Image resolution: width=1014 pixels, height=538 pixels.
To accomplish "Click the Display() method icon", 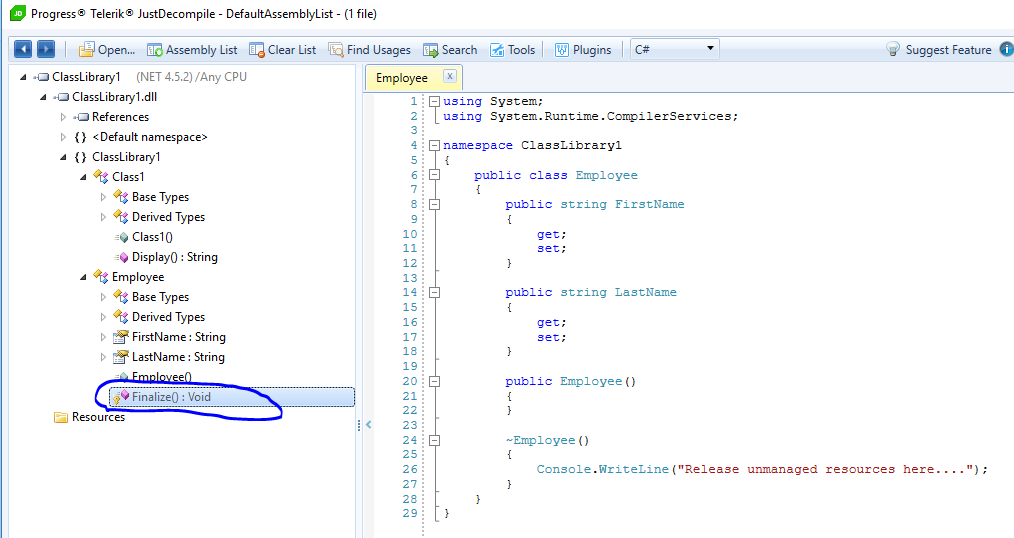I will point(121,257).
